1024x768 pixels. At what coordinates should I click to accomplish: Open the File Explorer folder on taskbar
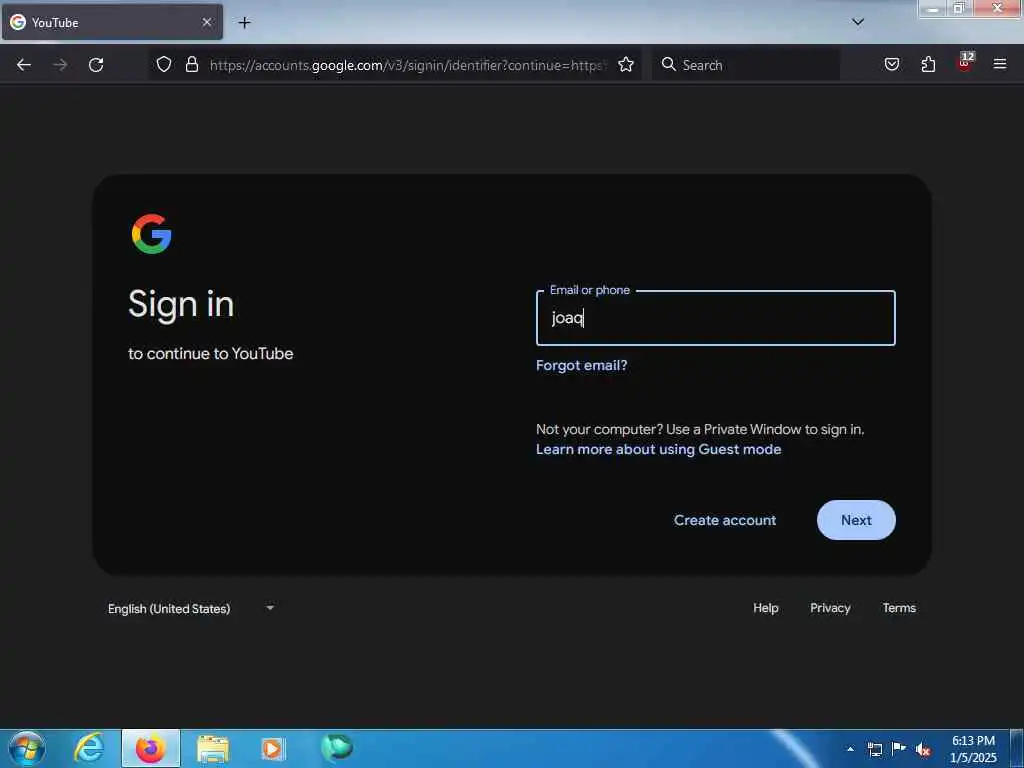pyautogui.click(x=213, y=749)
